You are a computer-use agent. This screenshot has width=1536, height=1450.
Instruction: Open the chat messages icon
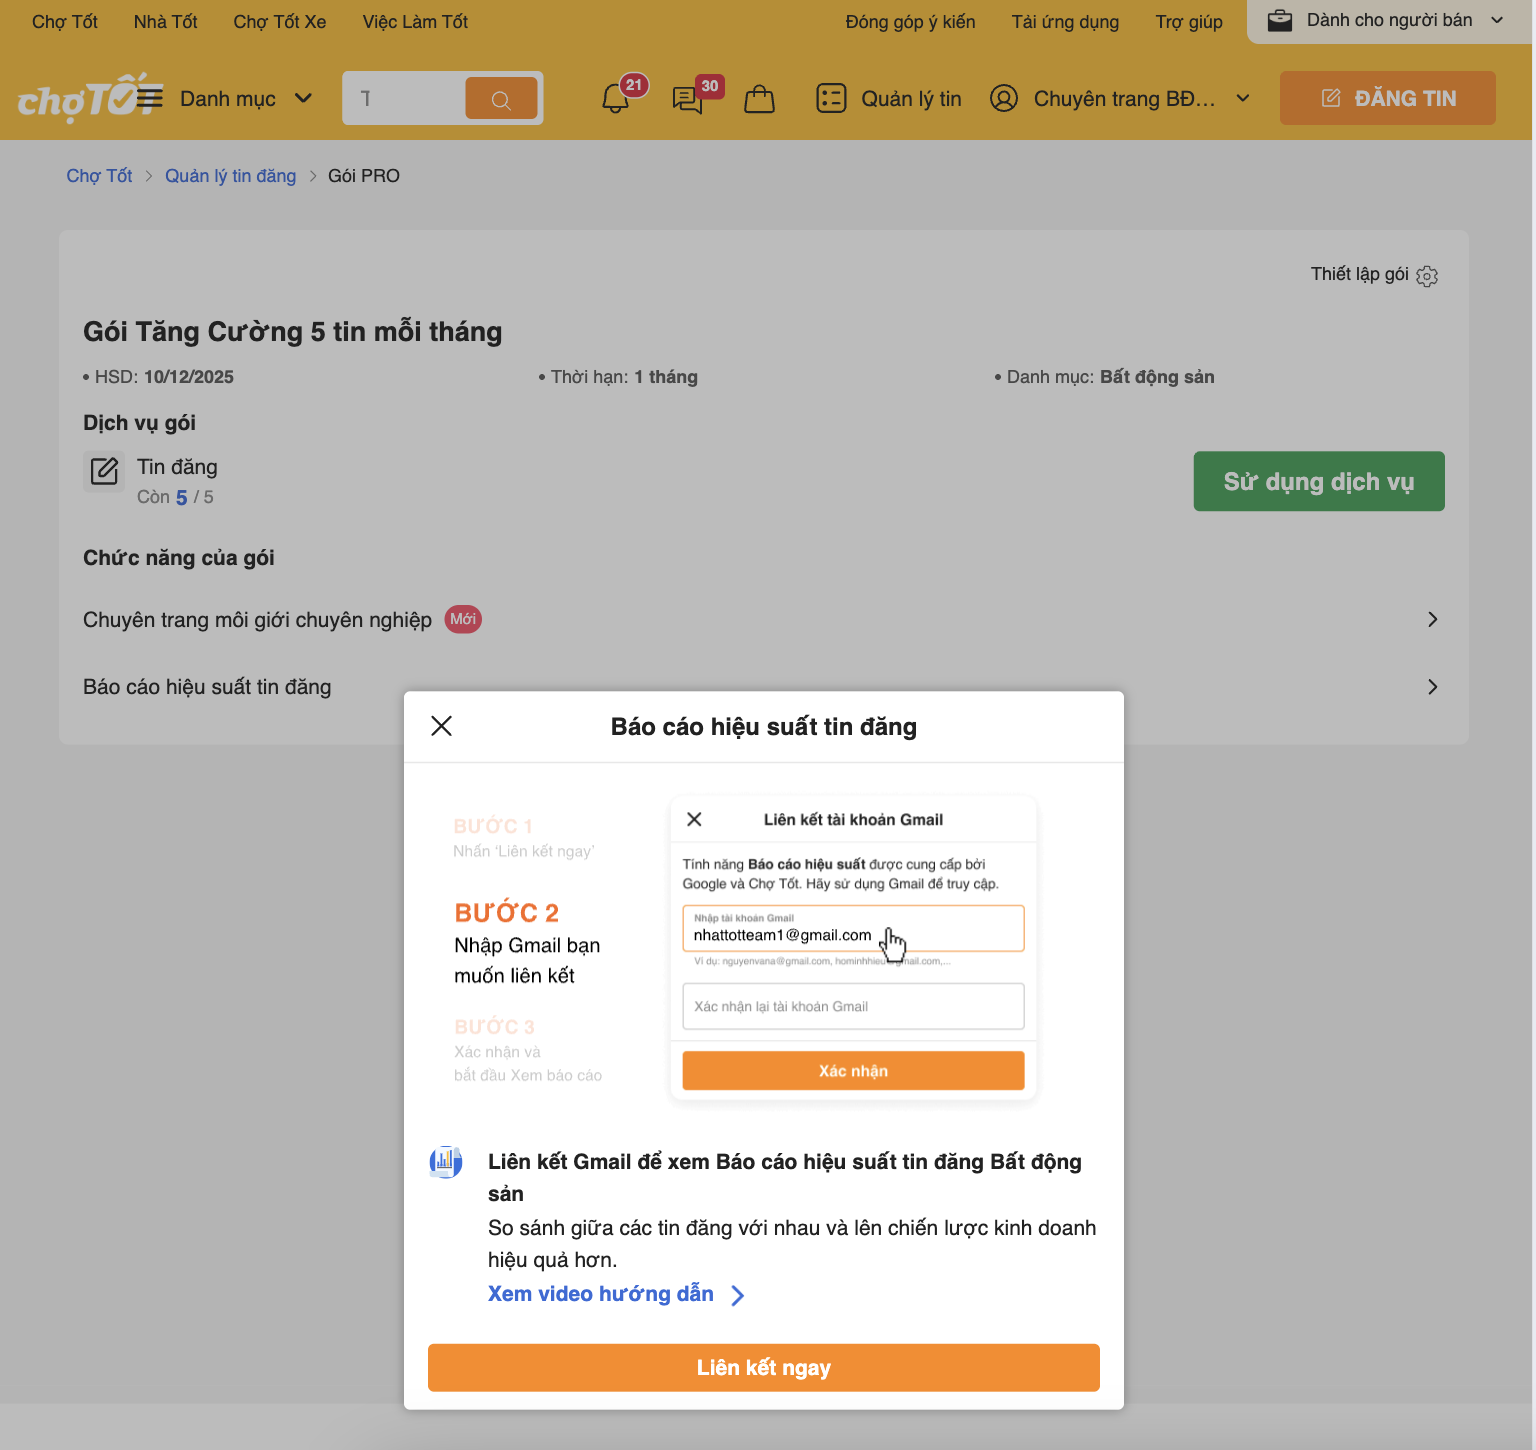pyautogui.click(x=688, y=99)
